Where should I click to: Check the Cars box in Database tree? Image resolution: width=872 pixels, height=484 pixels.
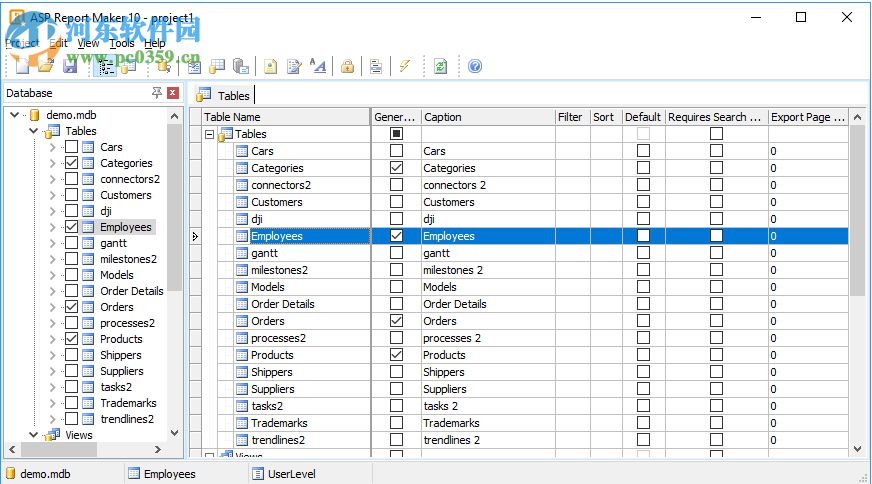click(71, 147)
